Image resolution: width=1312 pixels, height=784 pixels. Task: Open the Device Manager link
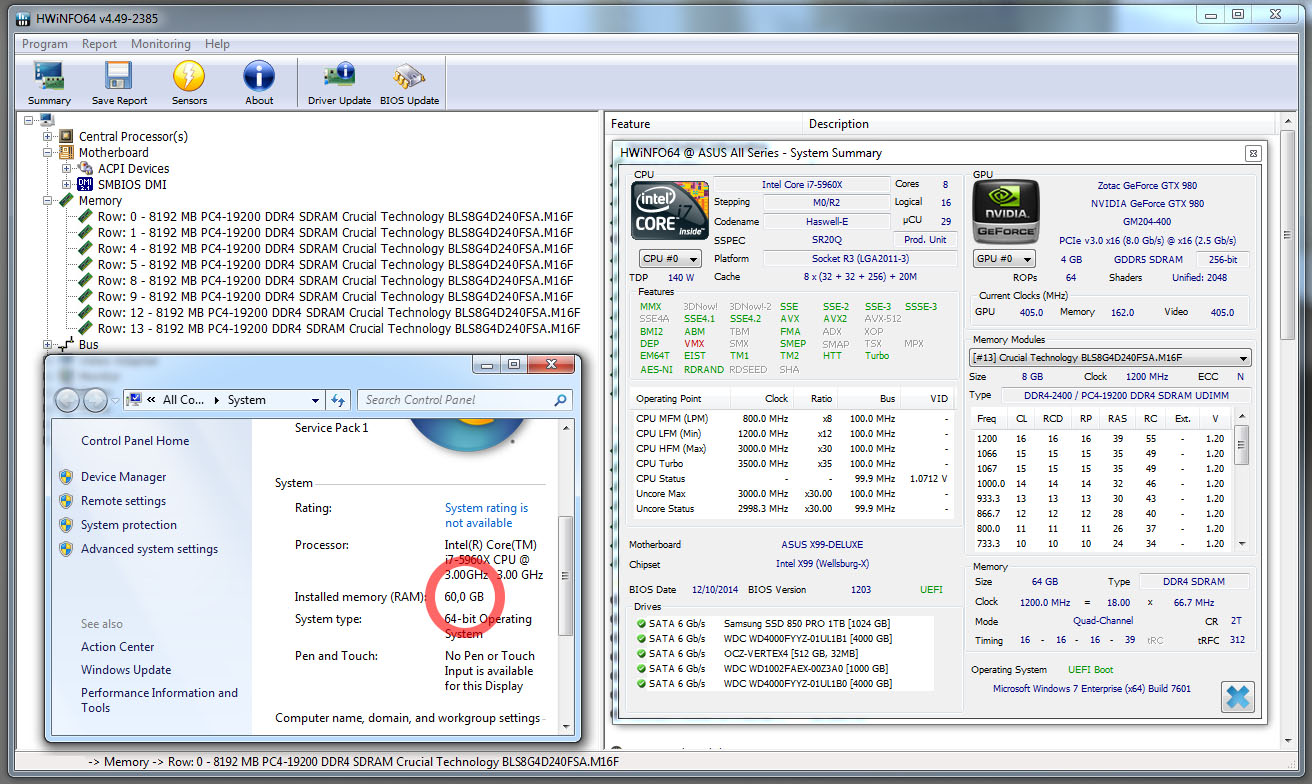point(124,477)
